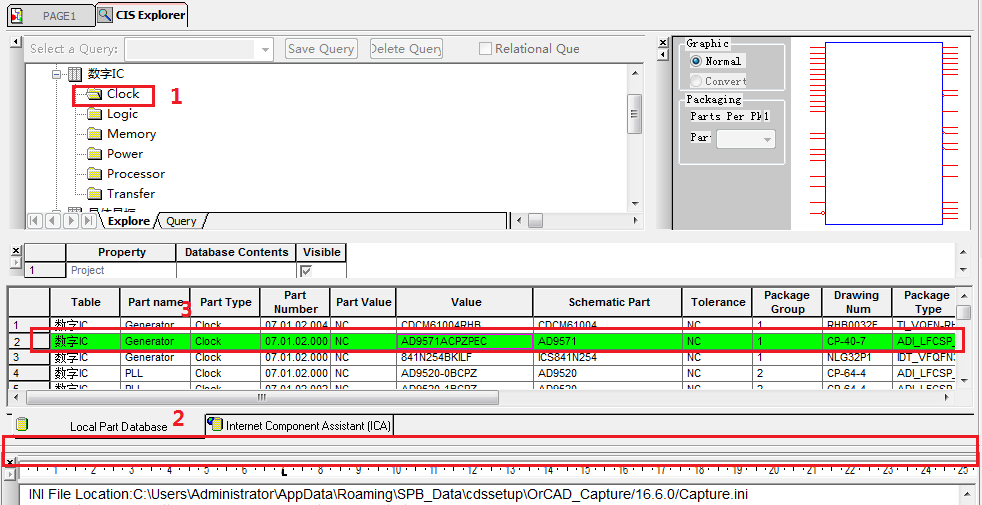Toggle the Project Visible checkbox

tap(306, 270)
